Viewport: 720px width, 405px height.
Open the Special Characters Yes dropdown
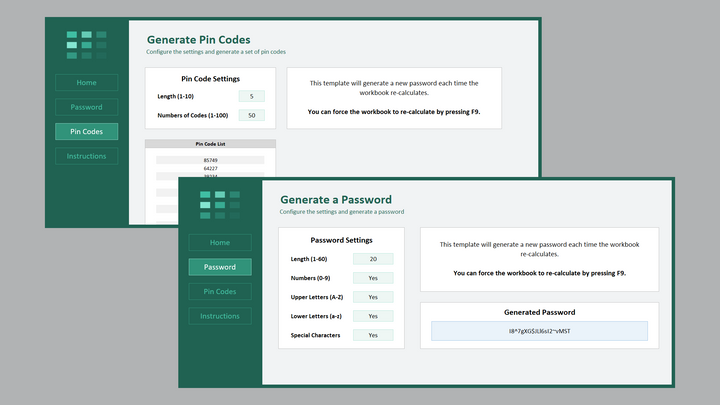373,335
